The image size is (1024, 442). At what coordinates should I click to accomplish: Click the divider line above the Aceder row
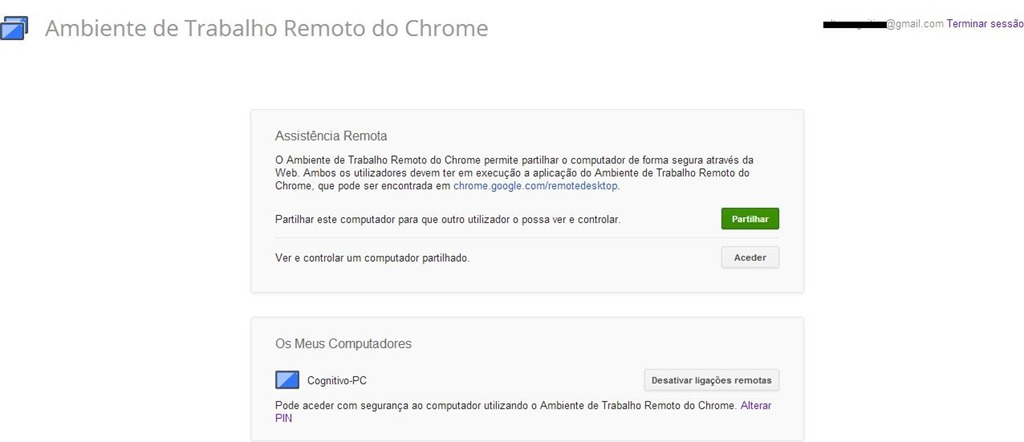click(527, 238)
